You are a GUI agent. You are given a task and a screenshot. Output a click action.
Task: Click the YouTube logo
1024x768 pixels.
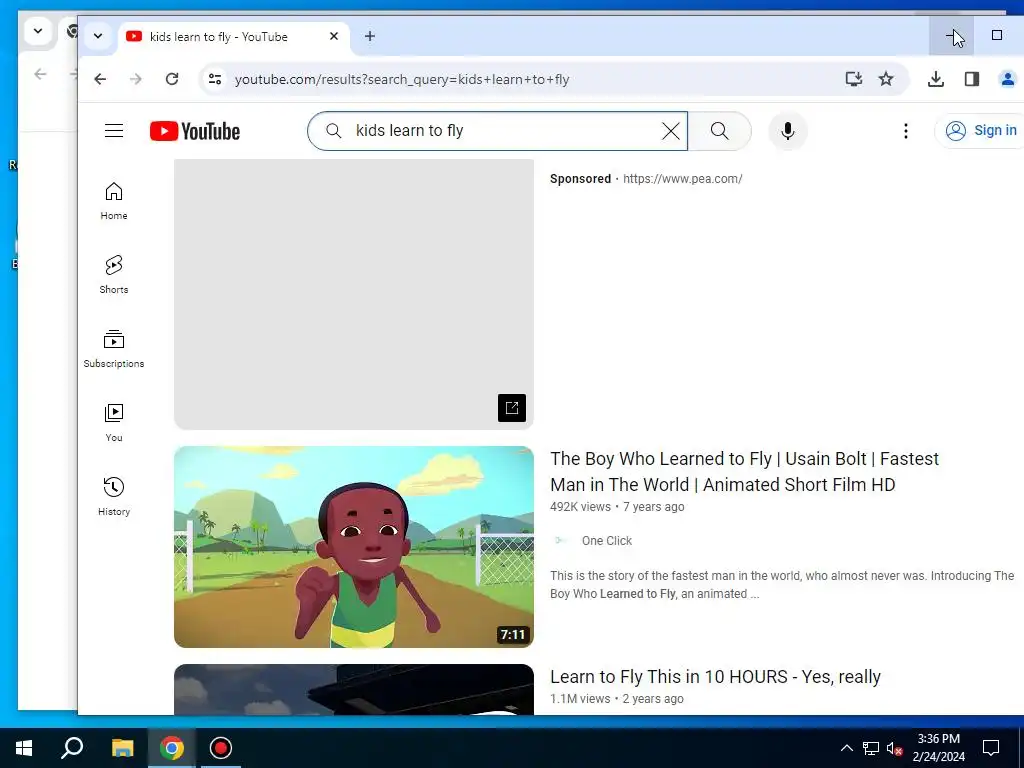point(195,131)
